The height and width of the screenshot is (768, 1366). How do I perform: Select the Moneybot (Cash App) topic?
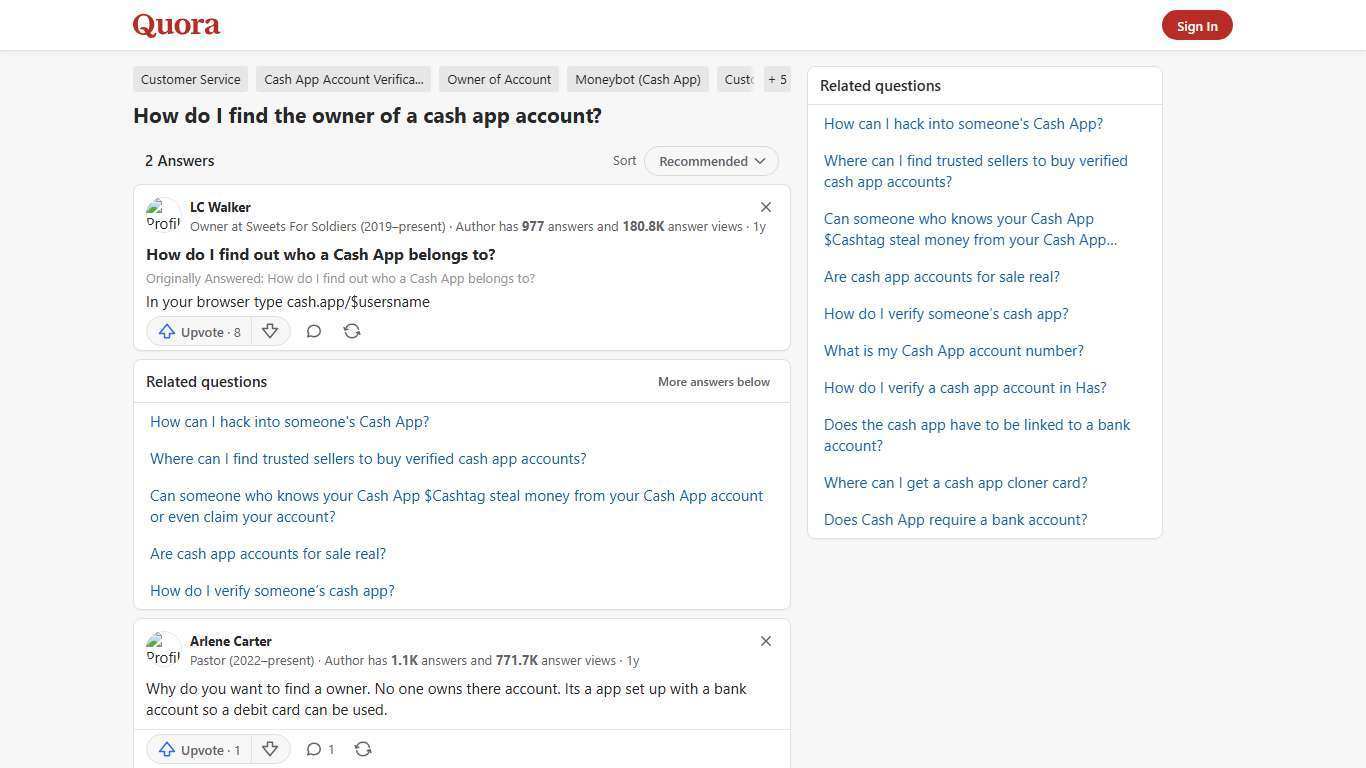click(x=637, y=79)
